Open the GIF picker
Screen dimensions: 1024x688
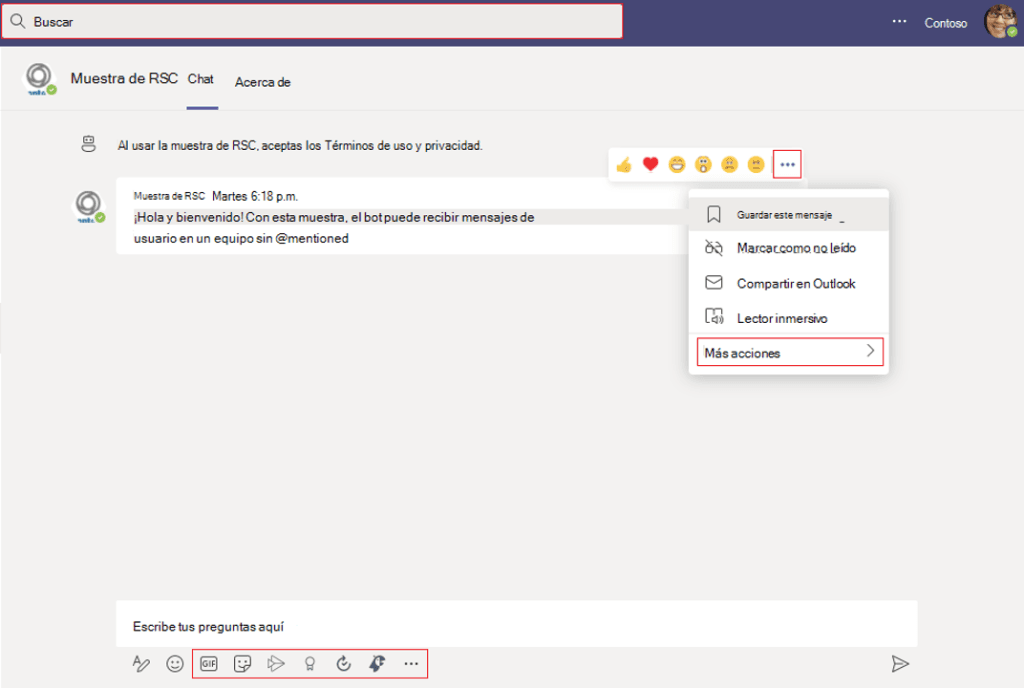(x=209, y=664)
